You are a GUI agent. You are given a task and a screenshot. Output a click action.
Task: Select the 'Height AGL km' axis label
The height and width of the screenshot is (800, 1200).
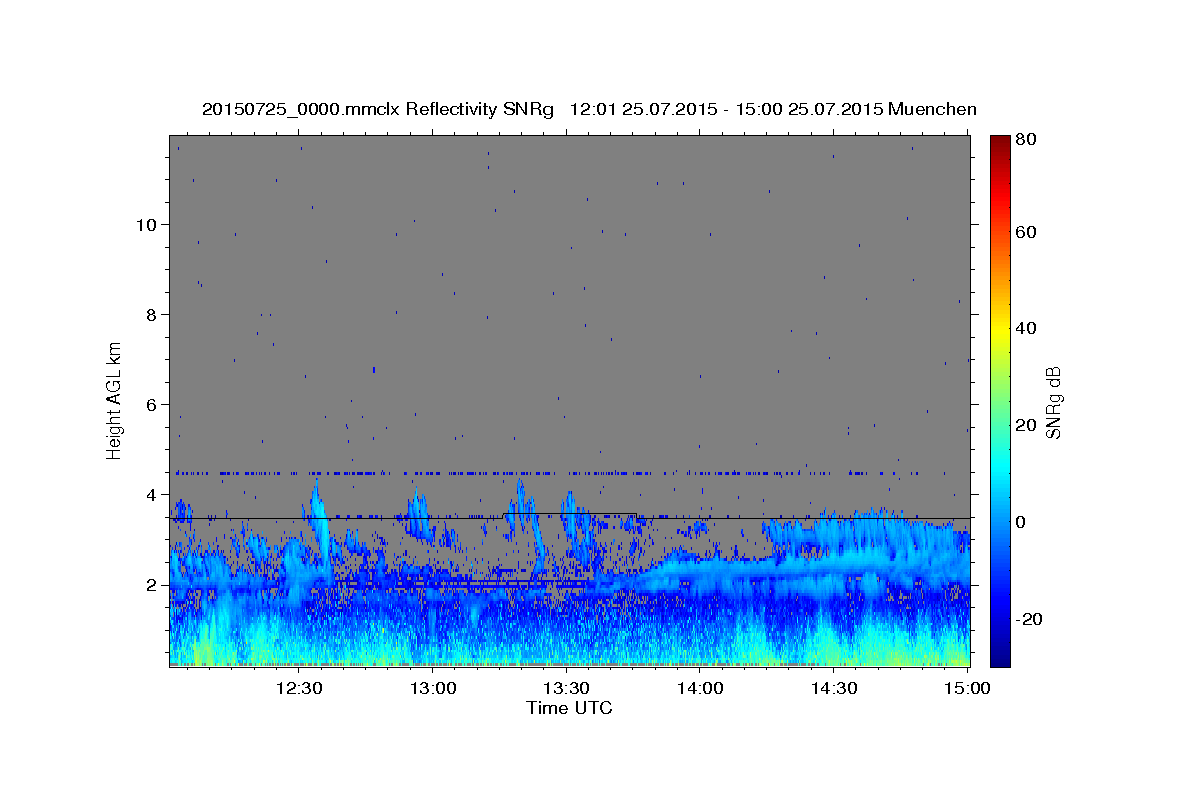coord(115,400)
